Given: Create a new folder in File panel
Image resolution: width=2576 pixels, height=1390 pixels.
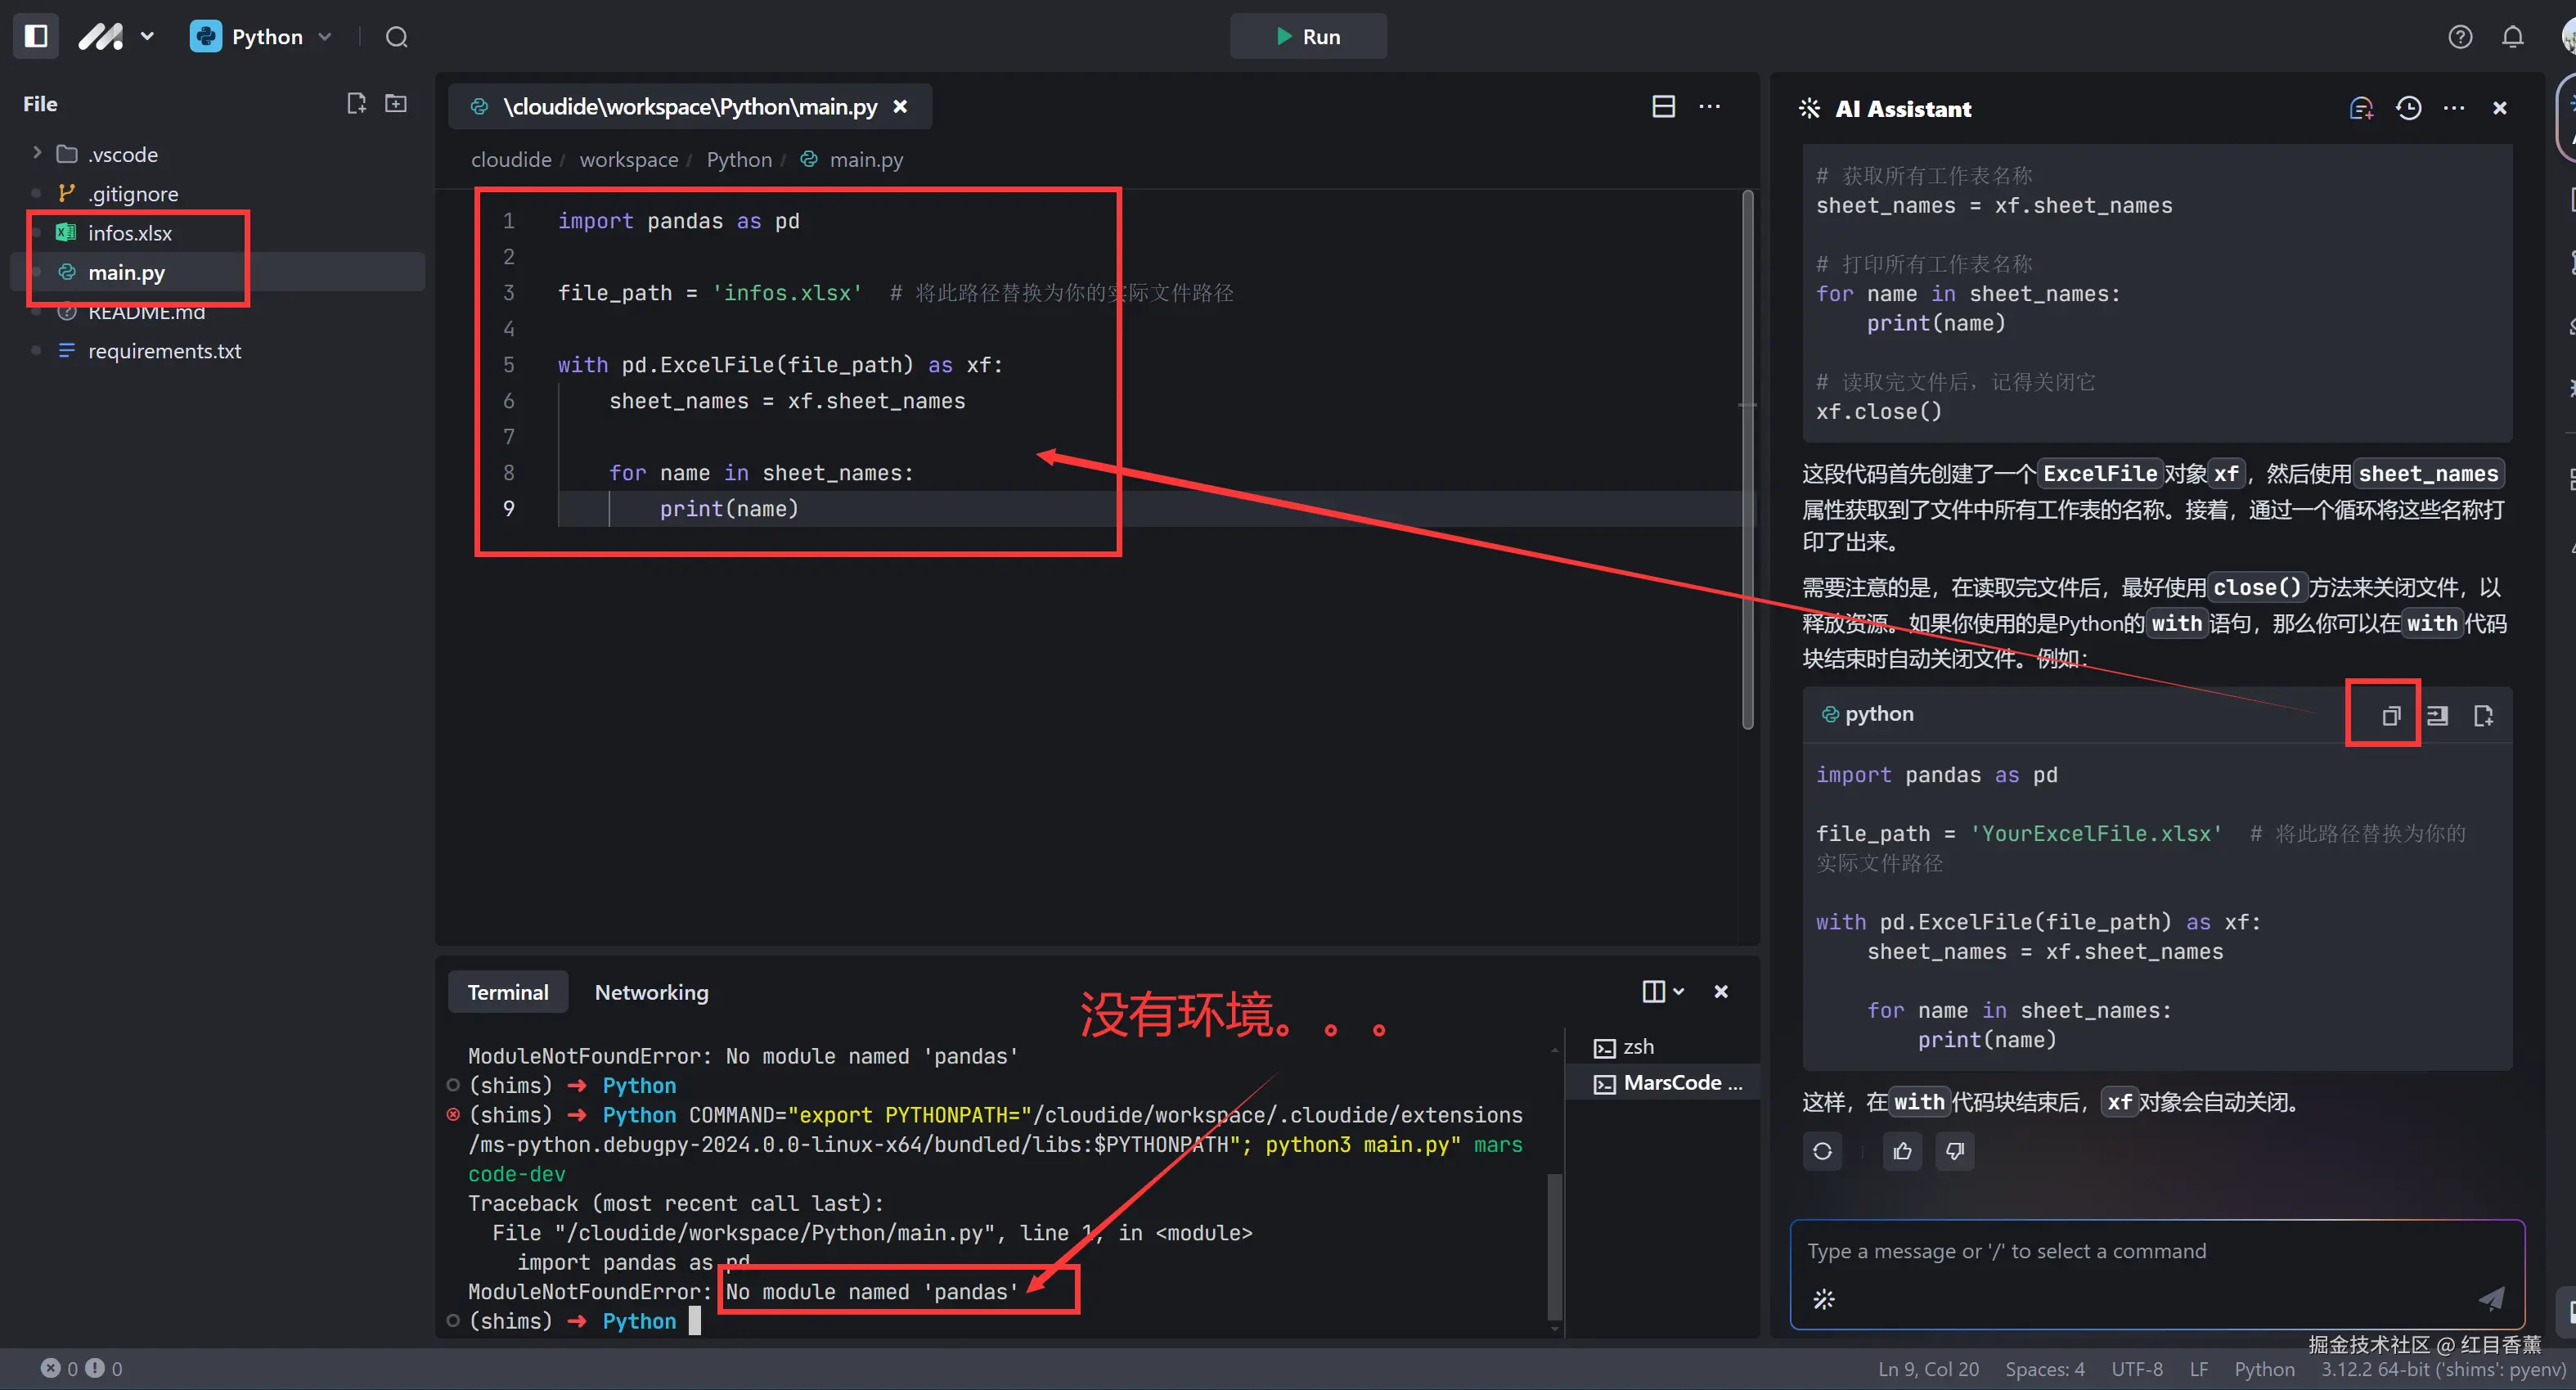Looking at the screenshot, I should pos(396,103).
